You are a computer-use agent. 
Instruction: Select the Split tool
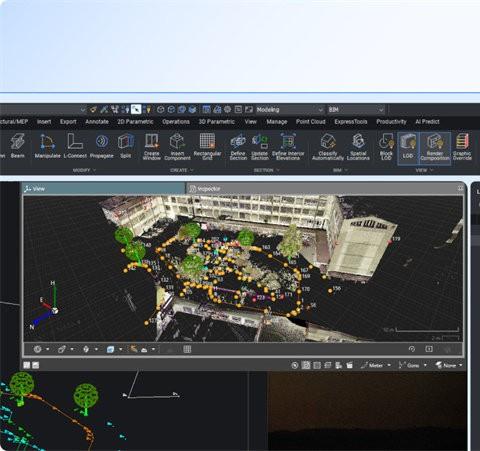(x=126, y=146)
